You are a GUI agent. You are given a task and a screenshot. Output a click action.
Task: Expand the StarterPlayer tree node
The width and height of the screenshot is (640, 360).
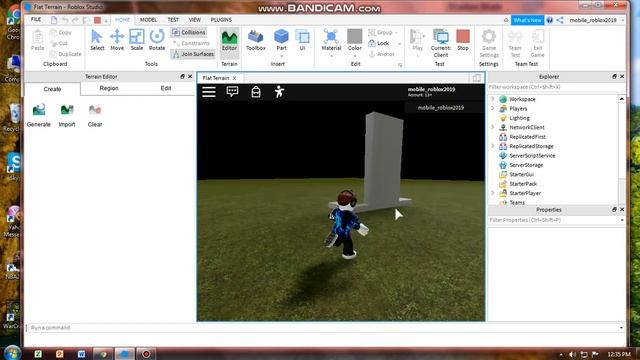tap(493, 193)
